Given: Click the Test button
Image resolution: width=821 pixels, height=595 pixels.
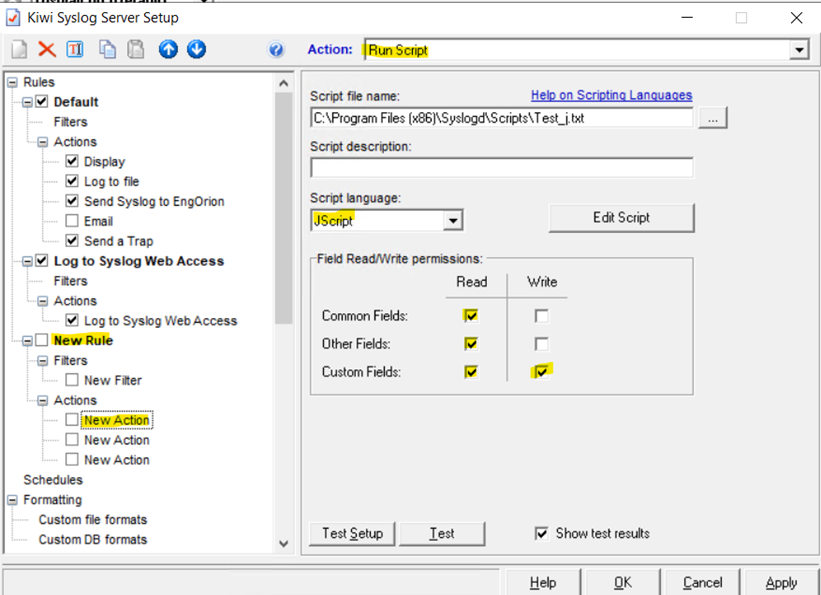Looking at the screenshot, I should (x=442, y=533).
